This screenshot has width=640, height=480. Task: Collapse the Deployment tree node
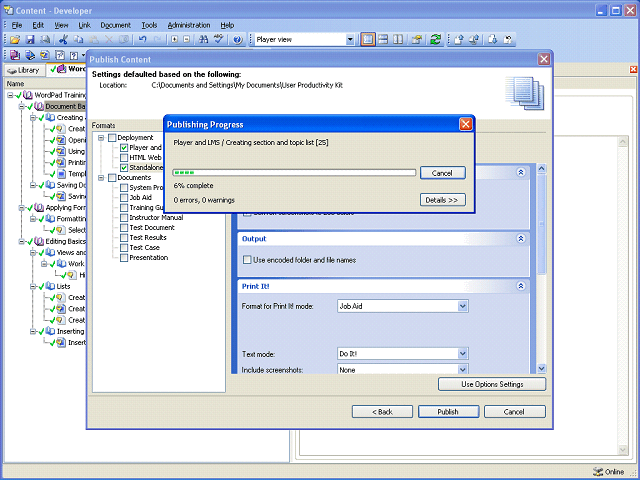[101, 138]
